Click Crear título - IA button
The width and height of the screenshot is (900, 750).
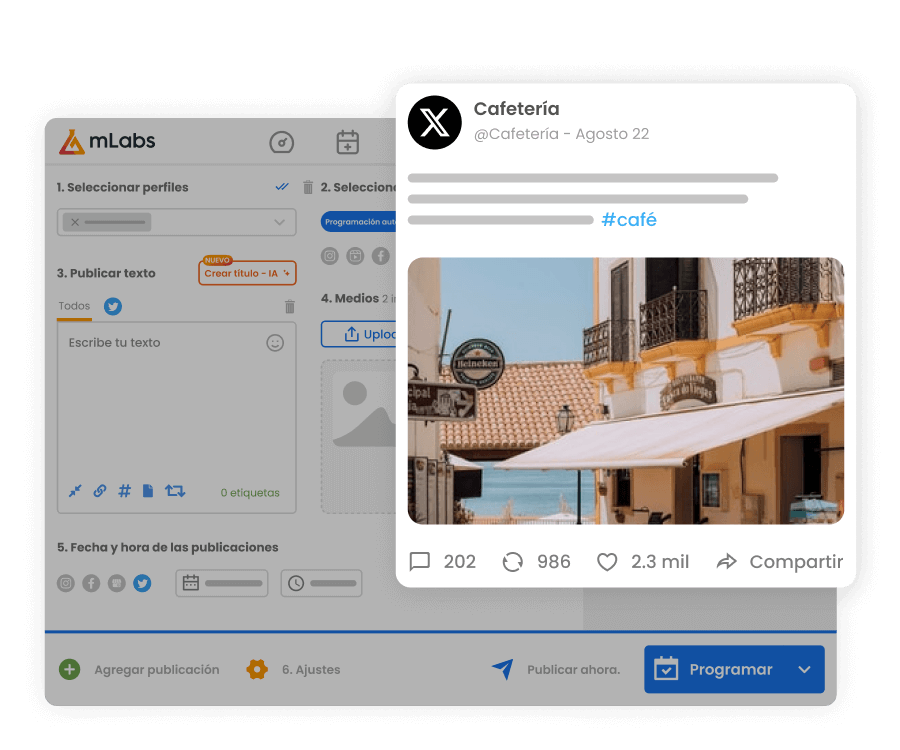(246, 272)
